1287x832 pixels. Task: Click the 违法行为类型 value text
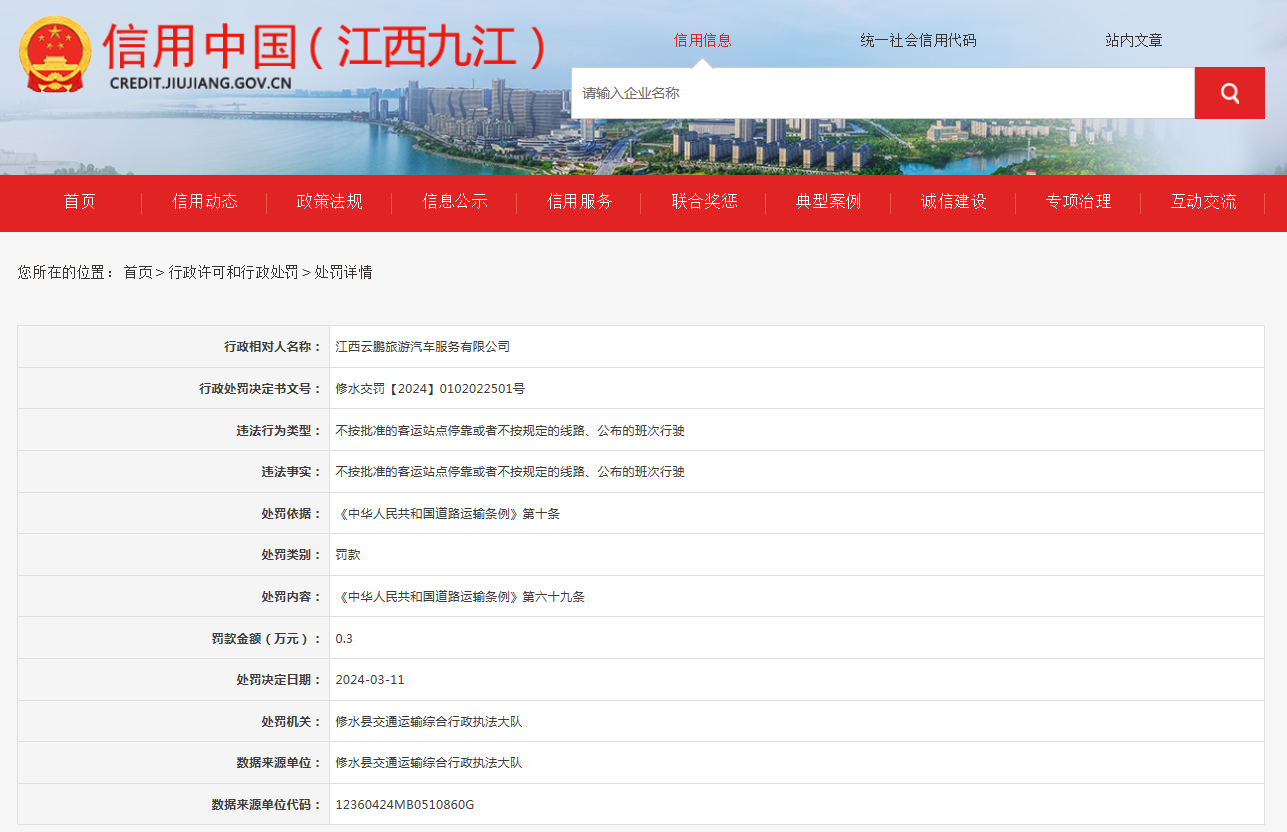point(510,431)
